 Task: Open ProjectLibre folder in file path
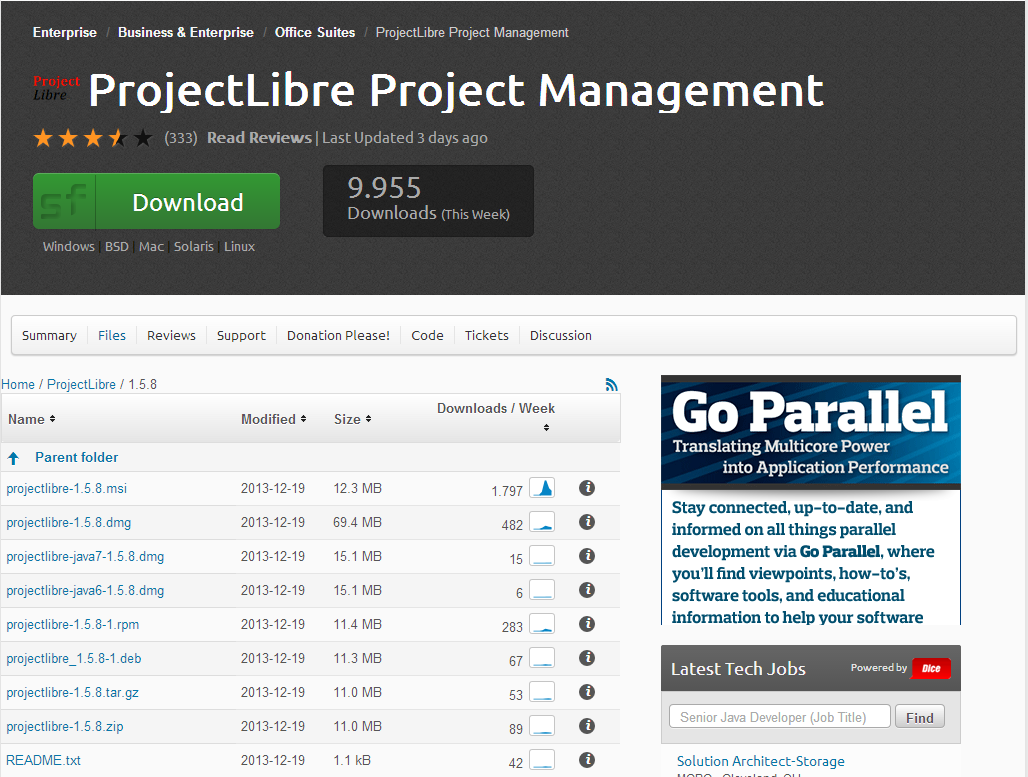(81, 384)
